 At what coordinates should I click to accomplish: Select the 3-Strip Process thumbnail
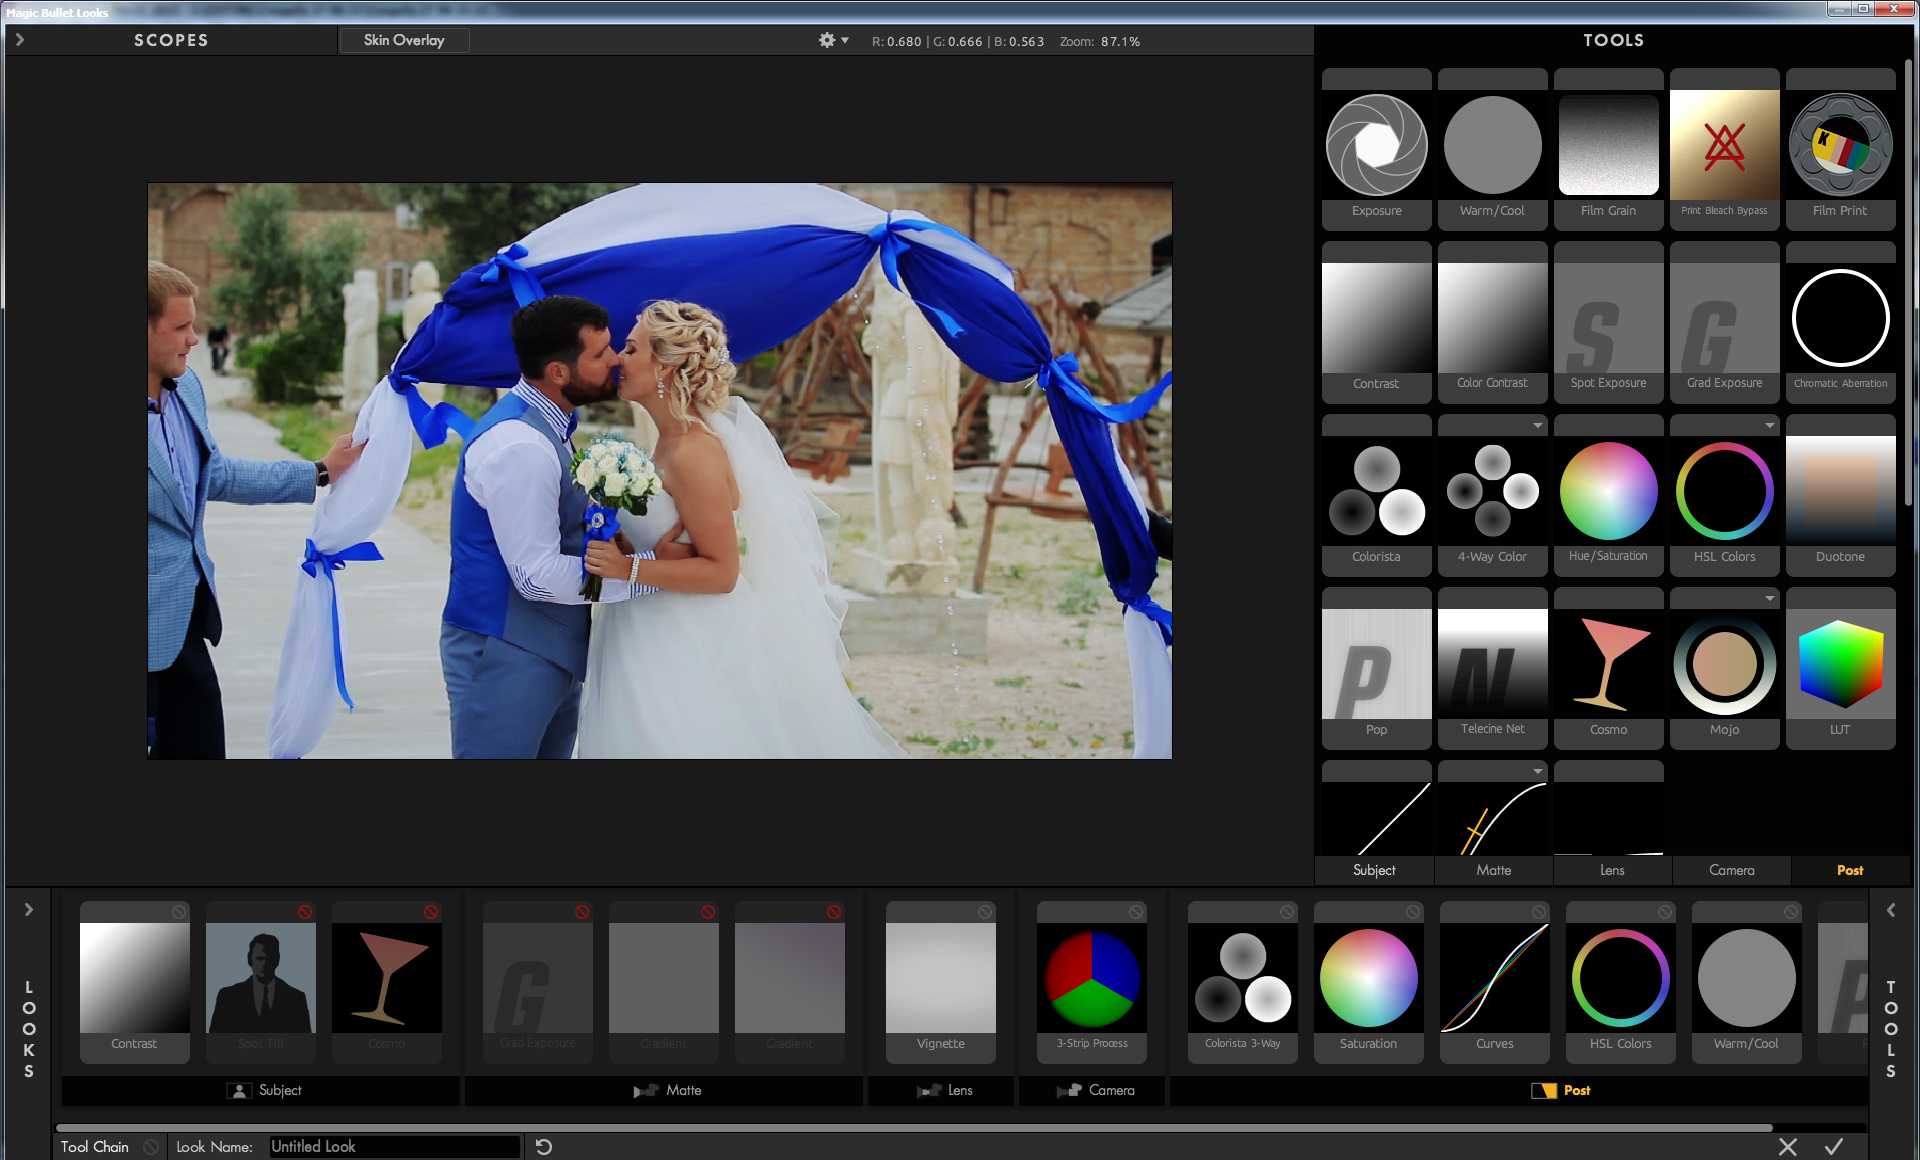pyautogui.click(x=1092, y=980)
